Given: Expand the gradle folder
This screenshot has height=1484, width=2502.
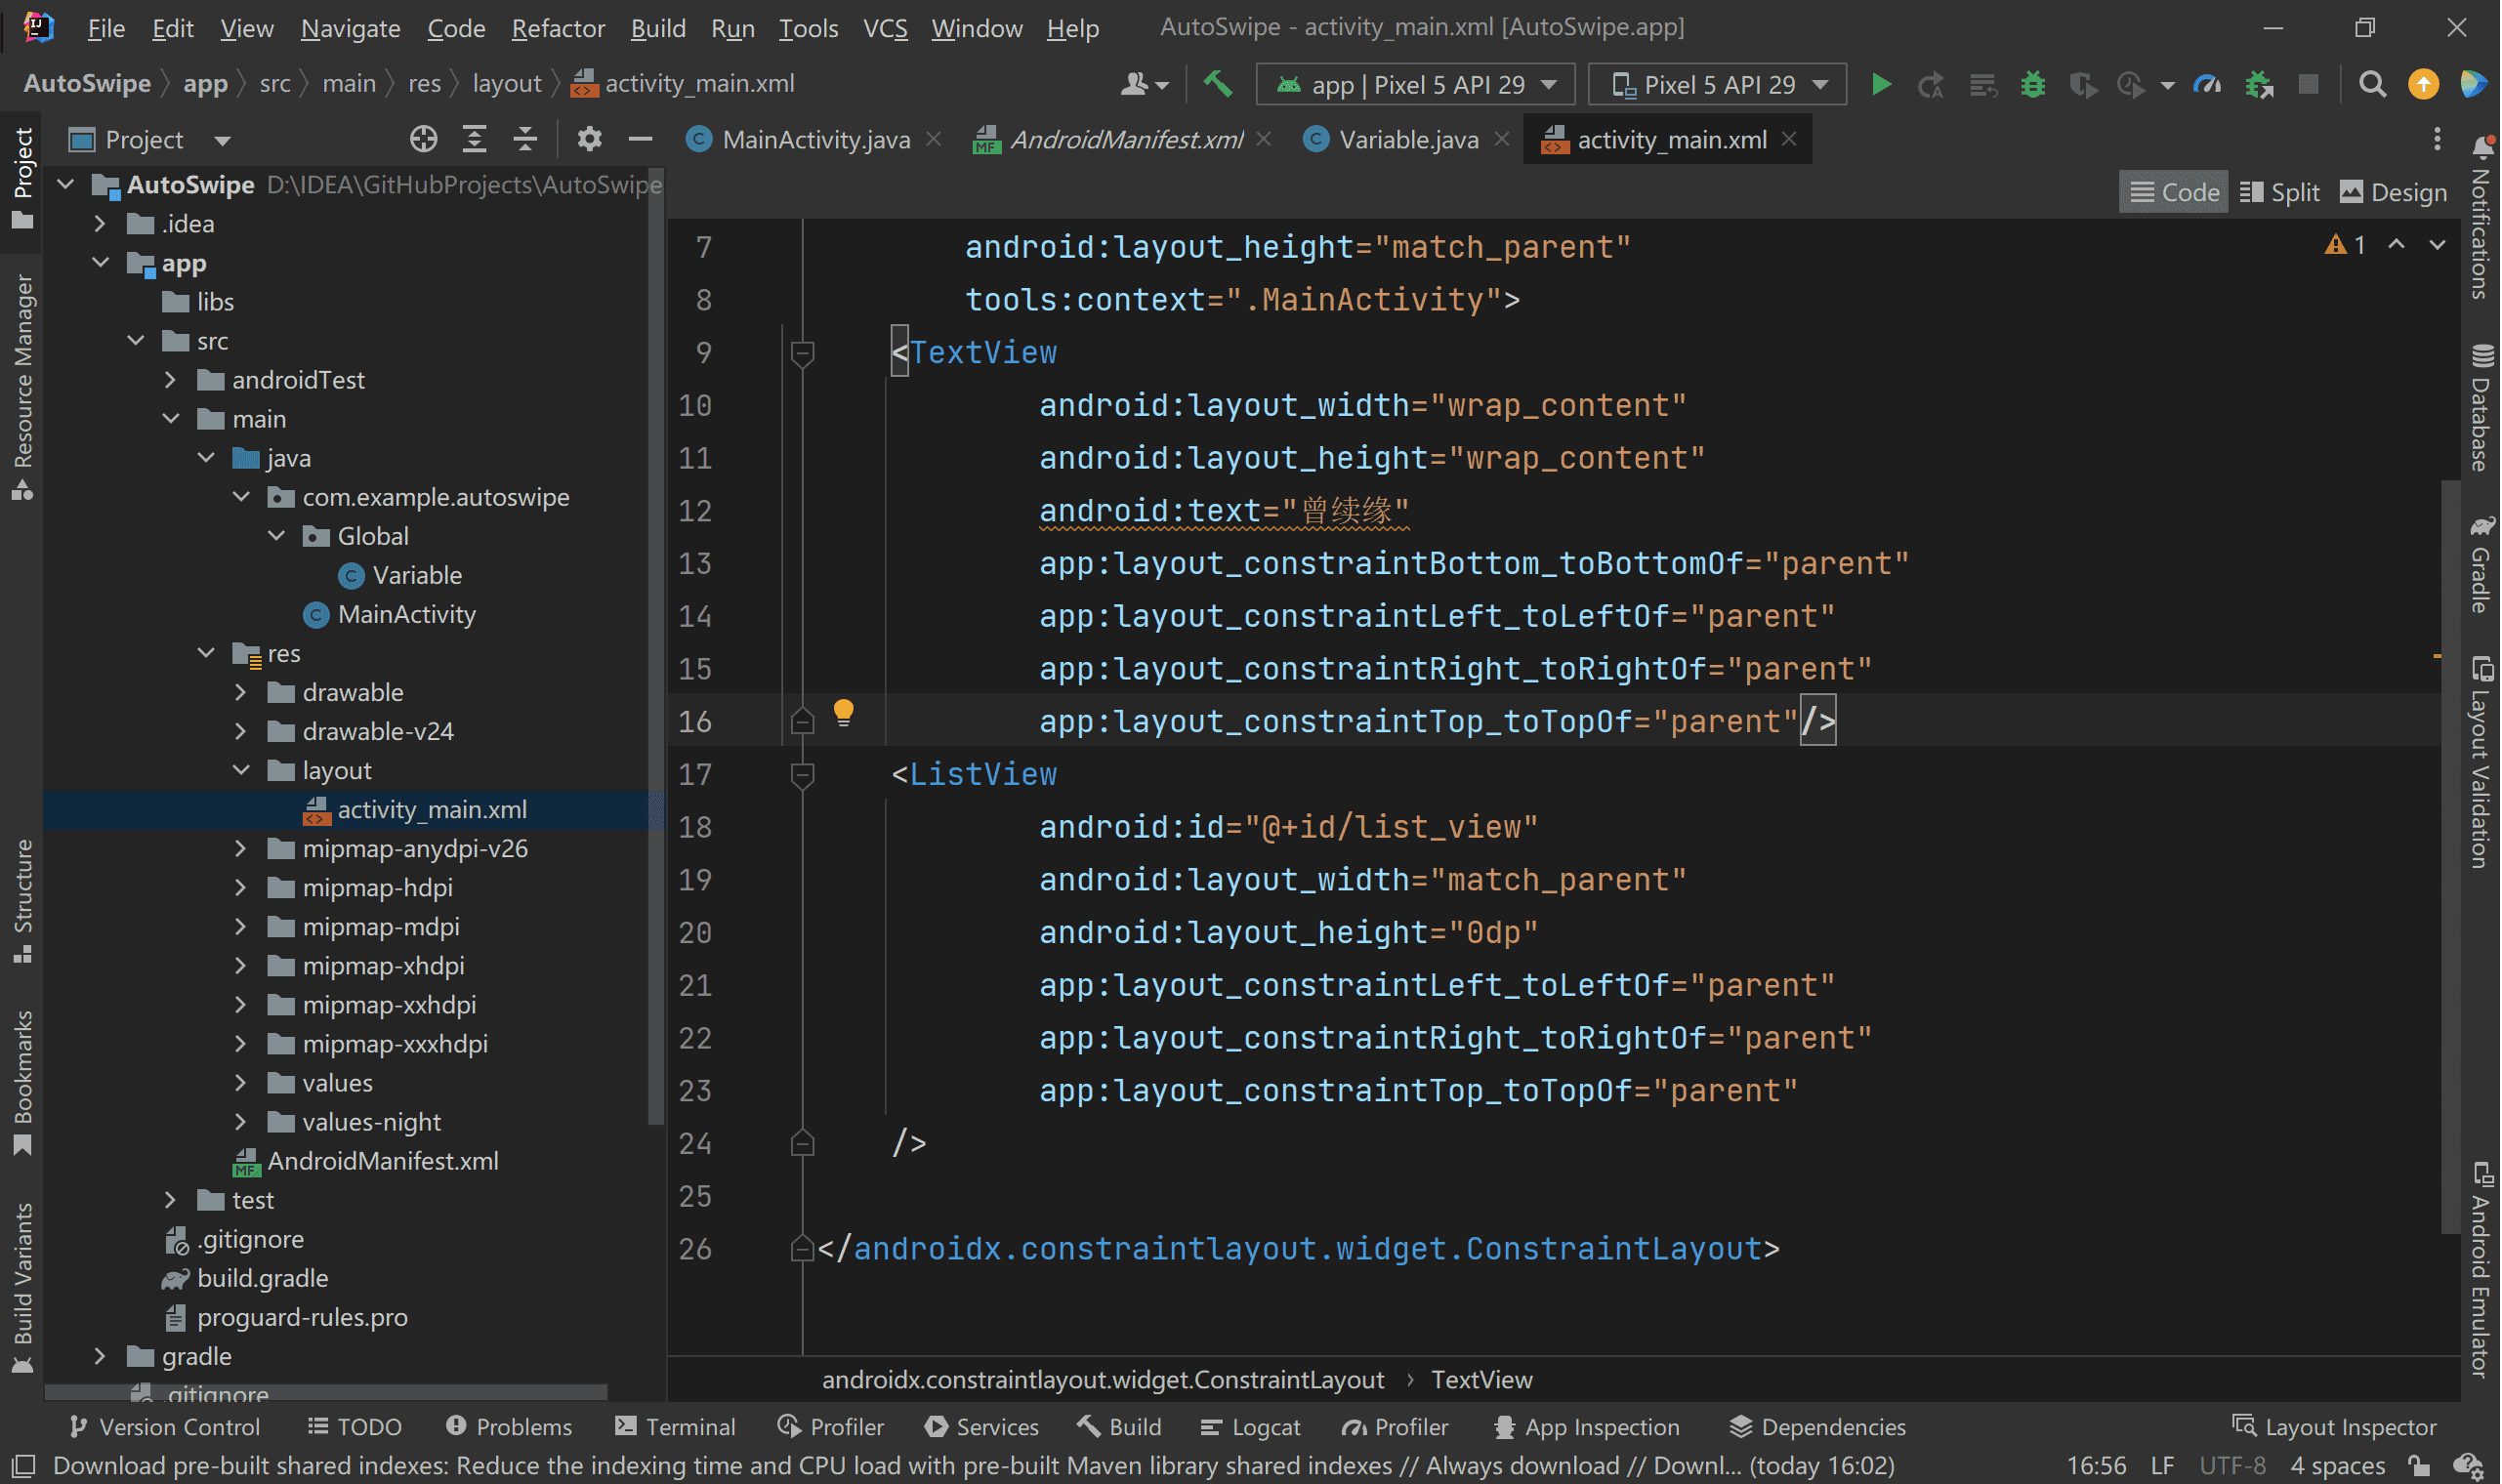Looking at the screenshot, I should click(100, 1356).
